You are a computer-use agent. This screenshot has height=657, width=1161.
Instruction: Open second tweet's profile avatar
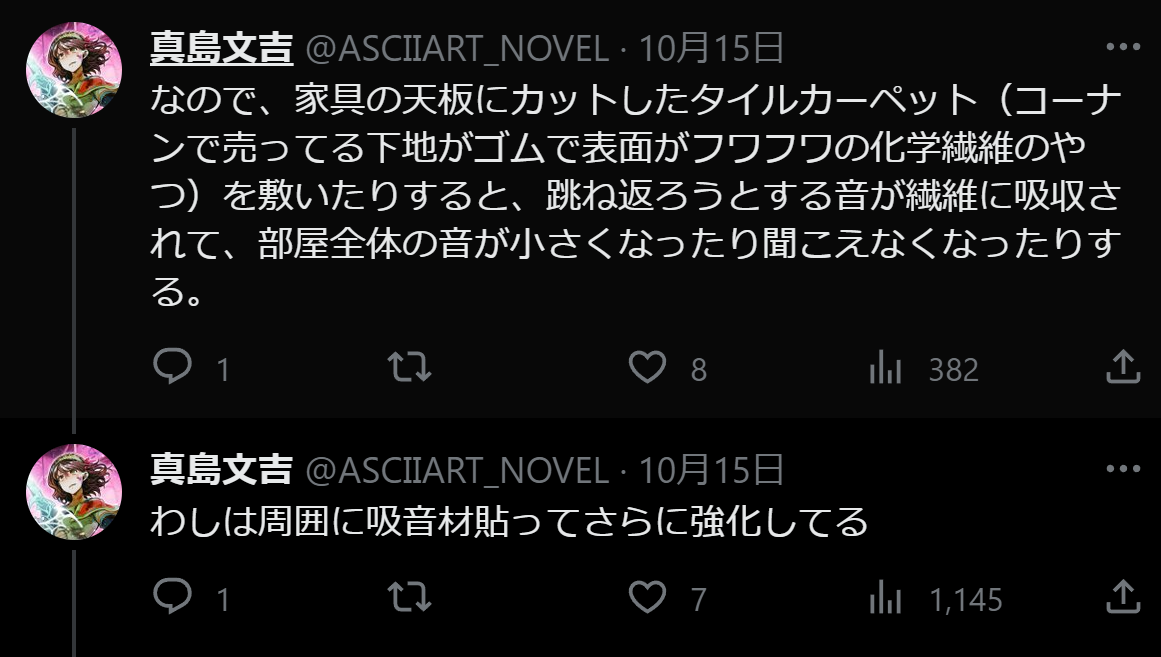click(74, 492)
